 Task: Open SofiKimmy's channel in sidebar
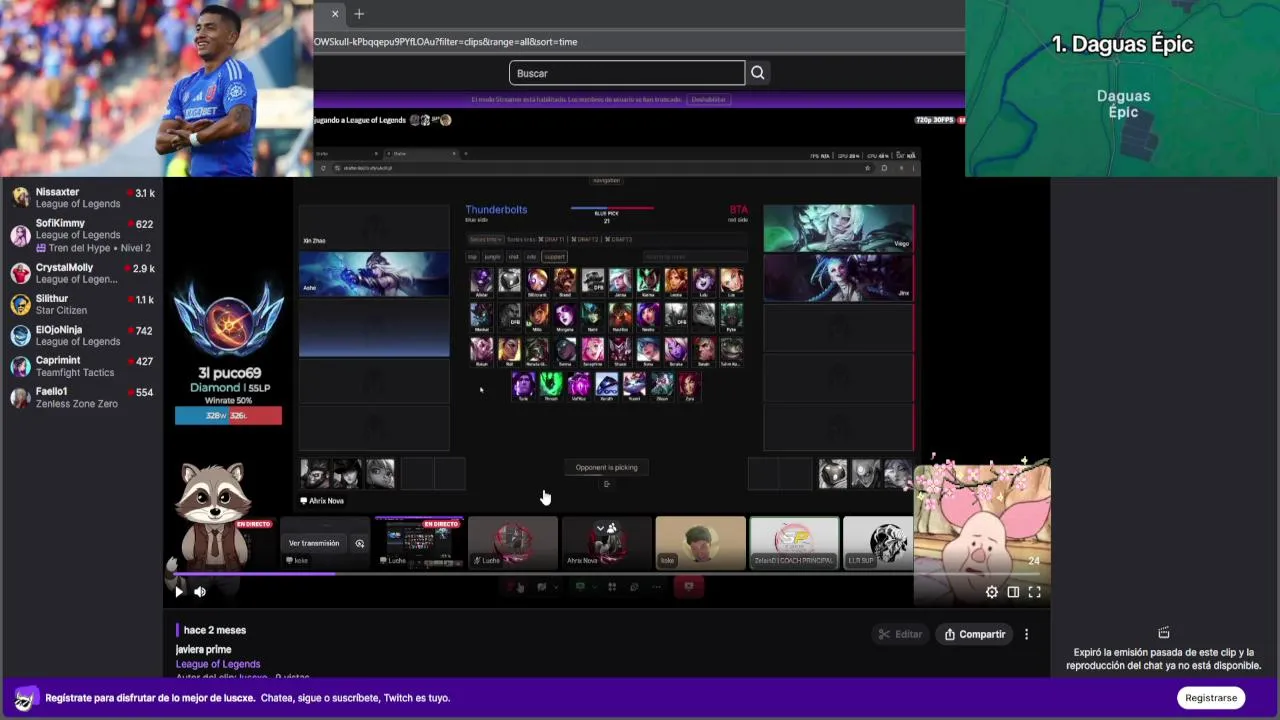[82, 235]
